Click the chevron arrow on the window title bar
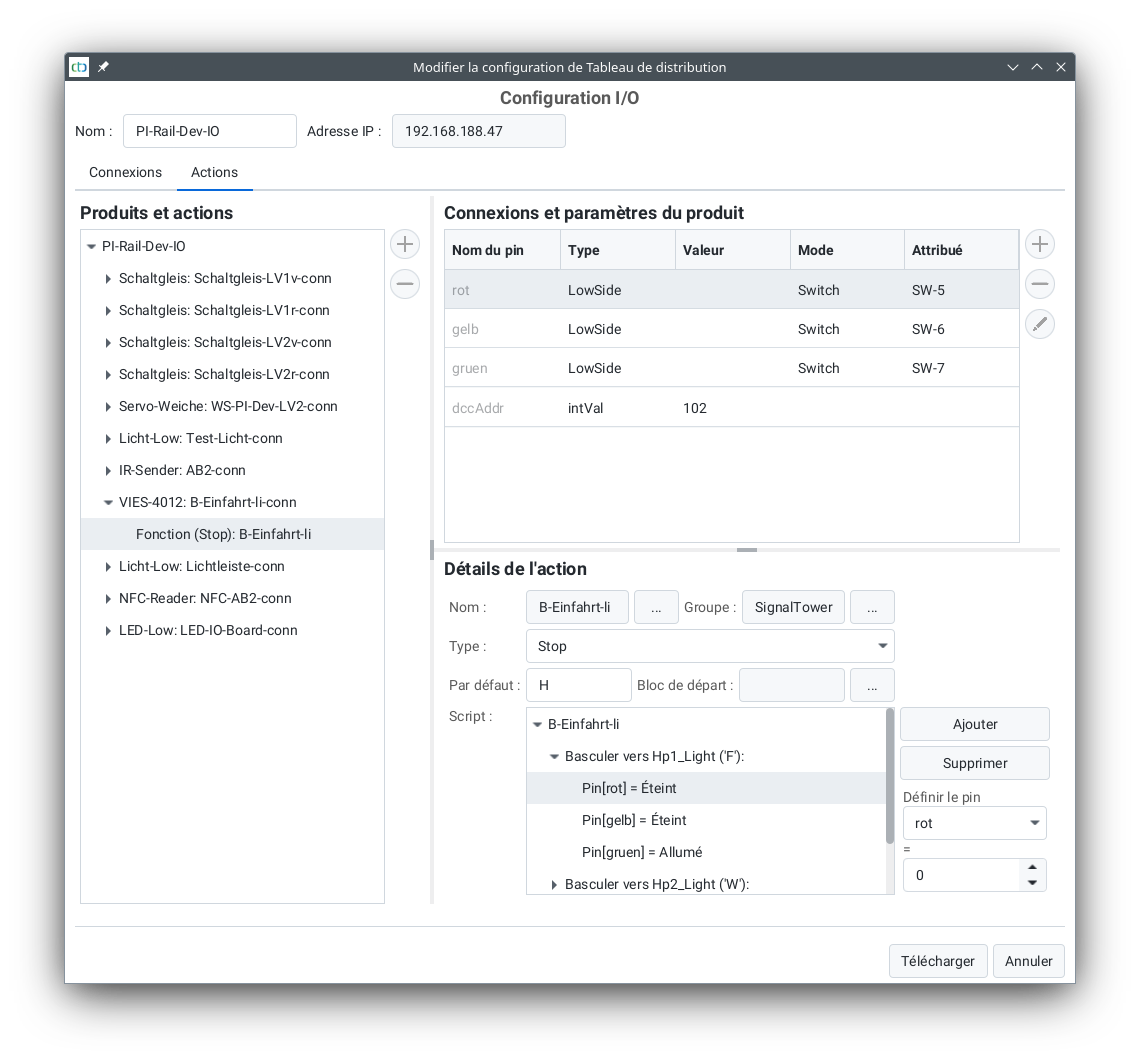Image resolution: width=1140 pixels, height=1060 pixels. coord(1013,67)
